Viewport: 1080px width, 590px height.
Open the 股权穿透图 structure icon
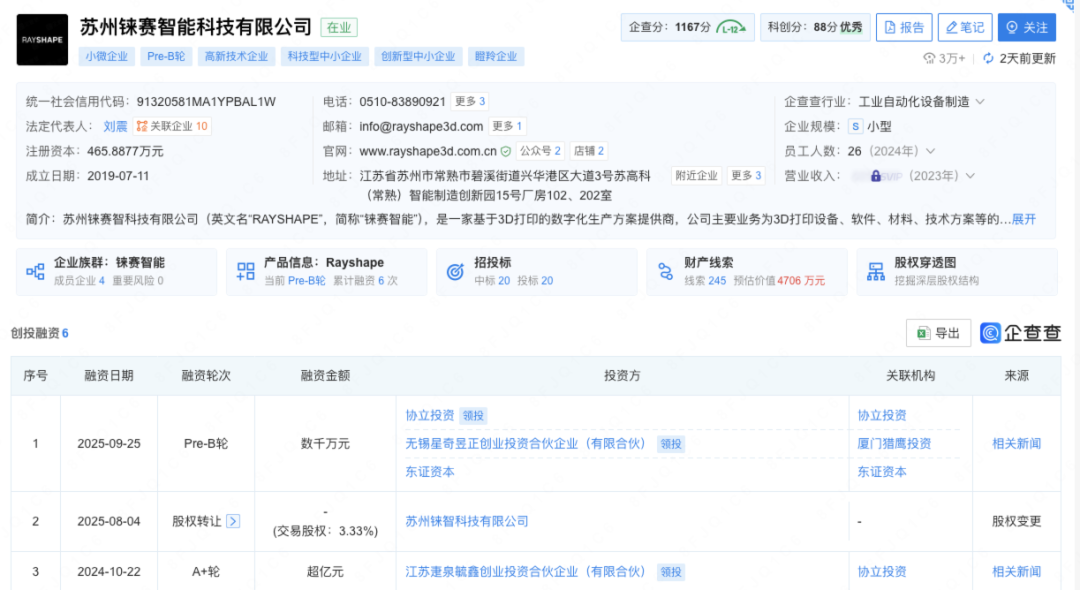pyautogui.click(x=876, y=272)
